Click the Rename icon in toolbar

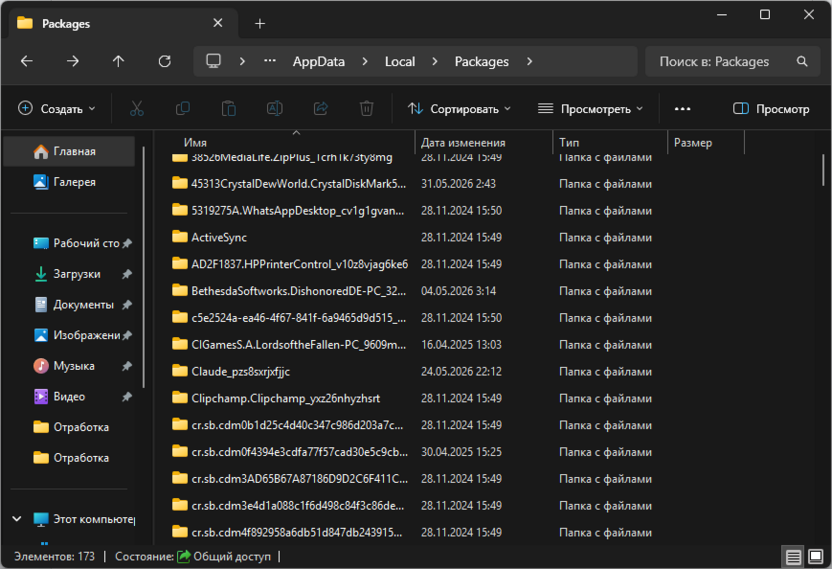pyautogui.click(x=274, y=109)
